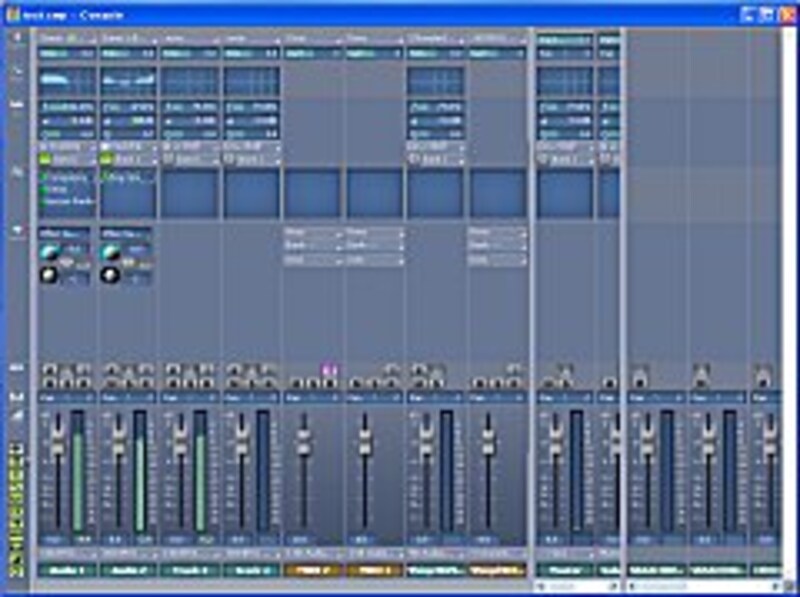
Task: Click the FX bin on the Track 3 strip
Action: point(190,194)
